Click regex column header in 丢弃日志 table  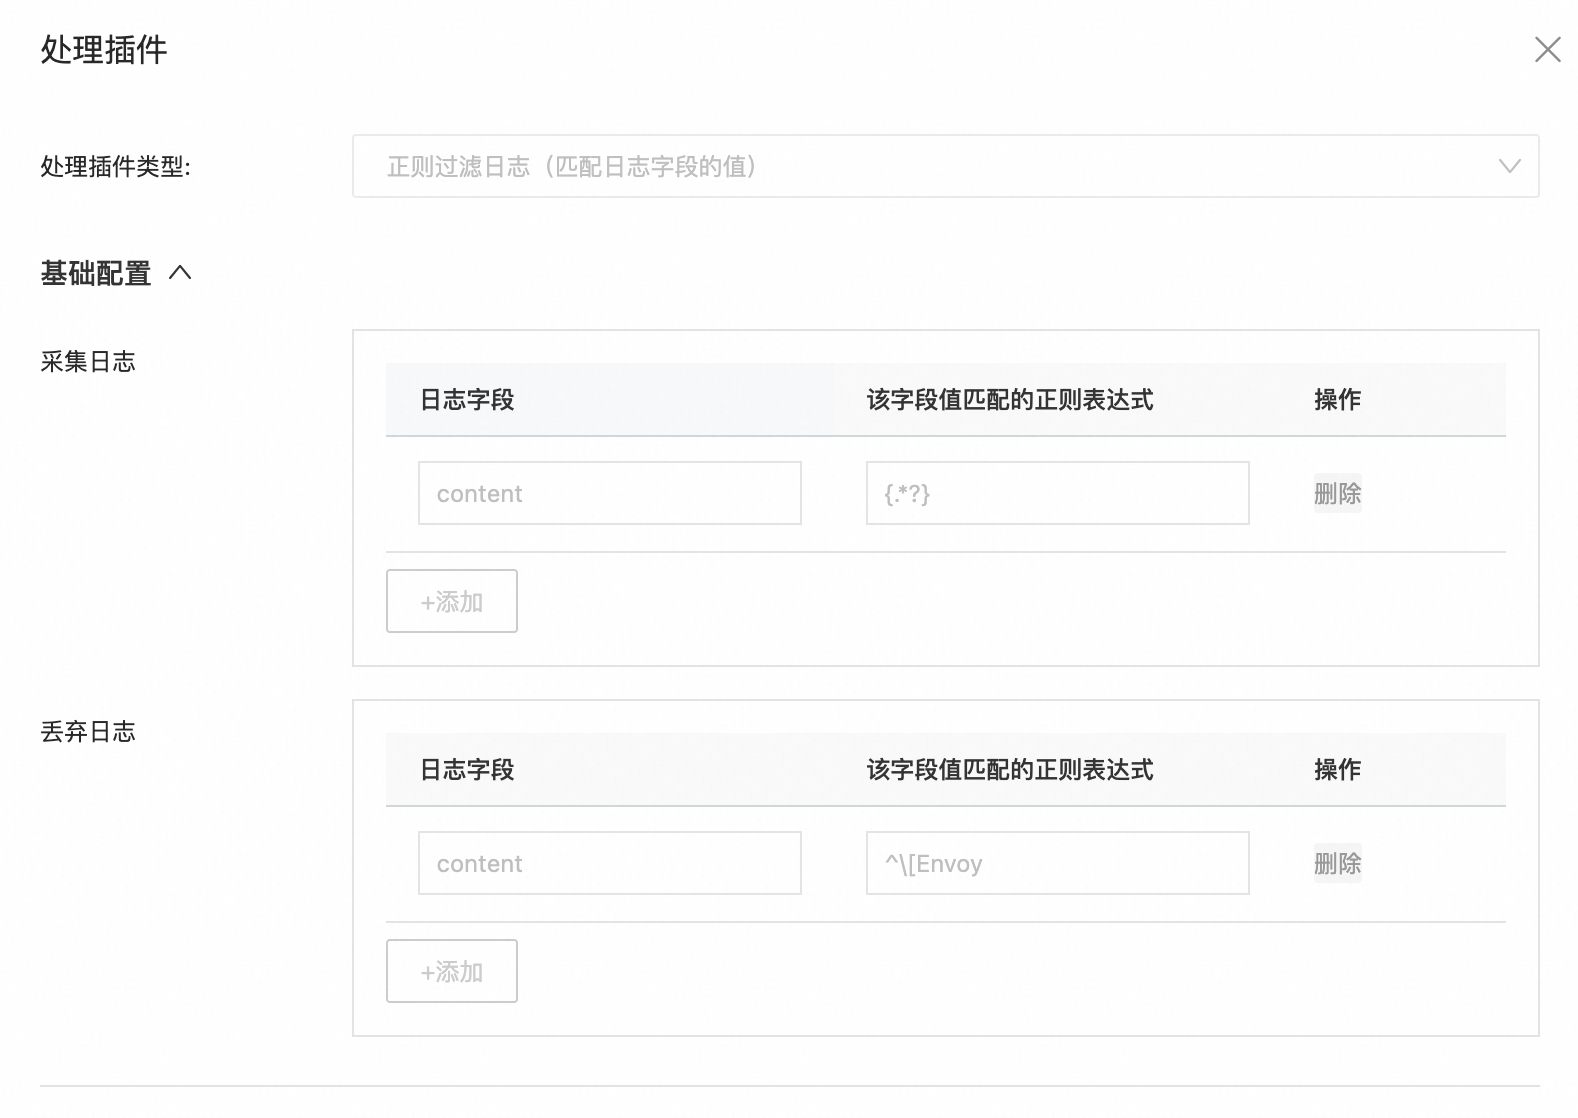tap(1009, 770)
